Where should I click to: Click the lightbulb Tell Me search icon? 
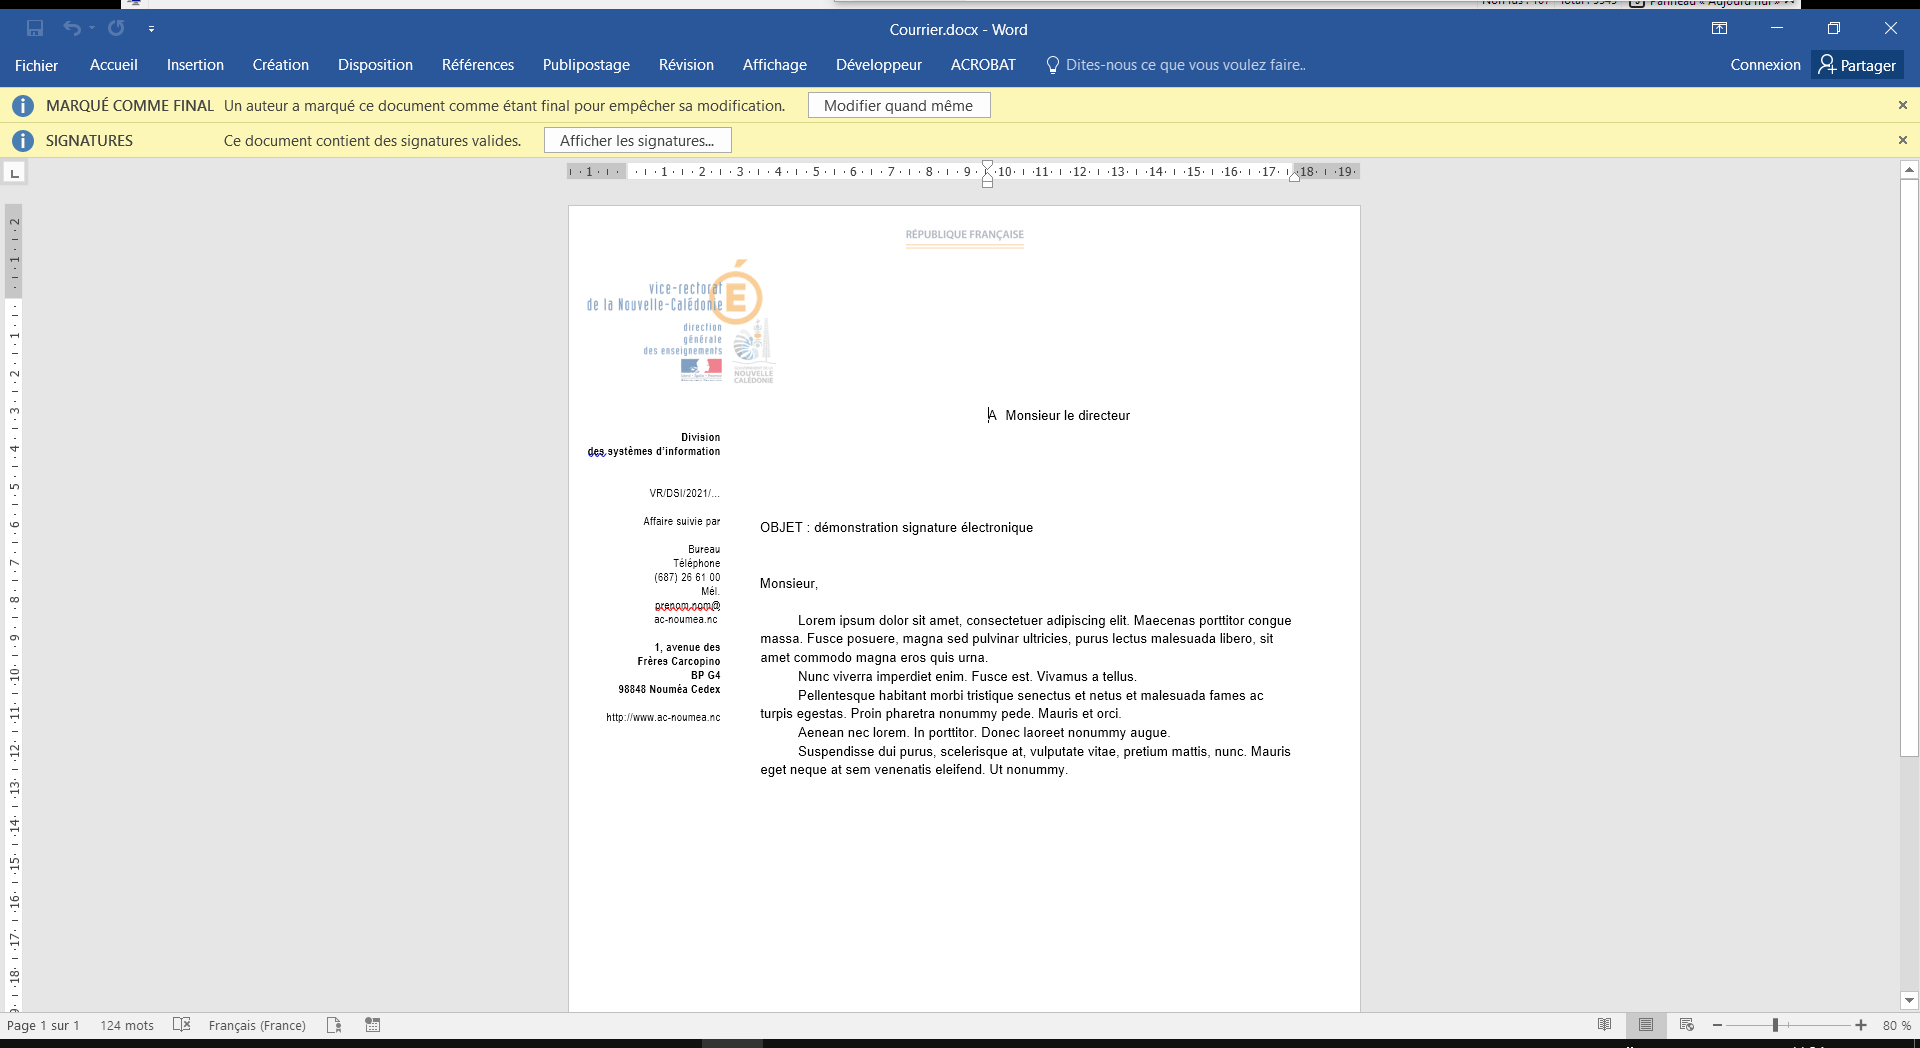click(1052, 65)
